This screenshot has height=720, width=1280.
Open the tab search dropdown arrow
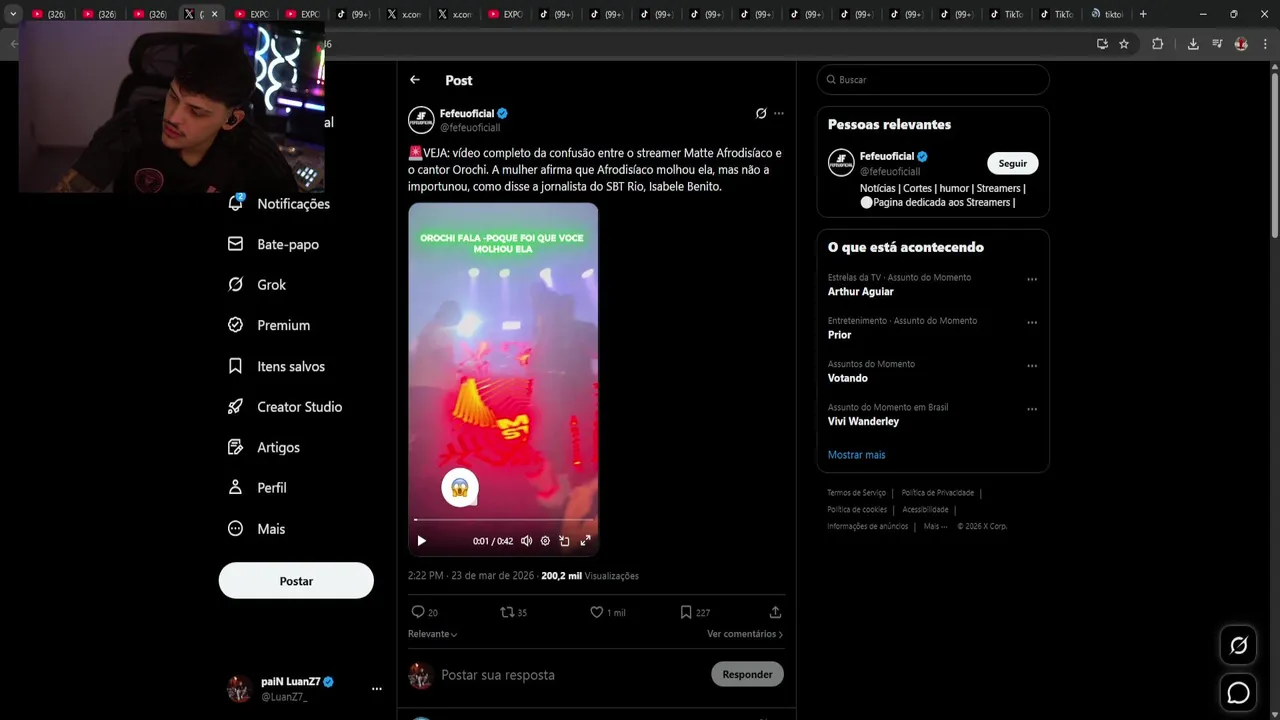tap(13, 14)
